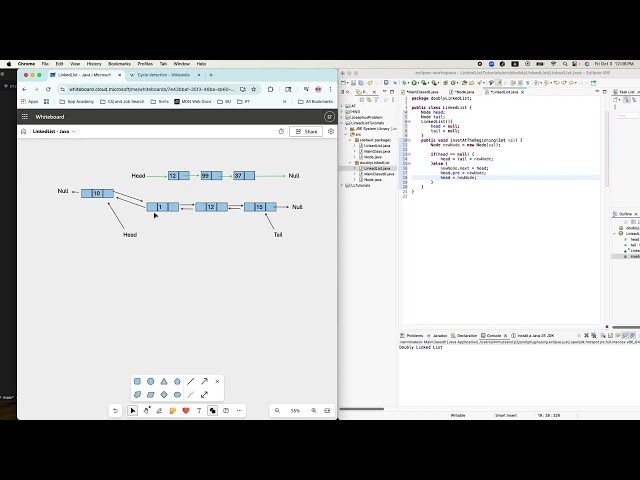This screenshot has width=640, height=480.
Task: Select the diamond shape
Action: pyautogui.click(x=164, y=394)
